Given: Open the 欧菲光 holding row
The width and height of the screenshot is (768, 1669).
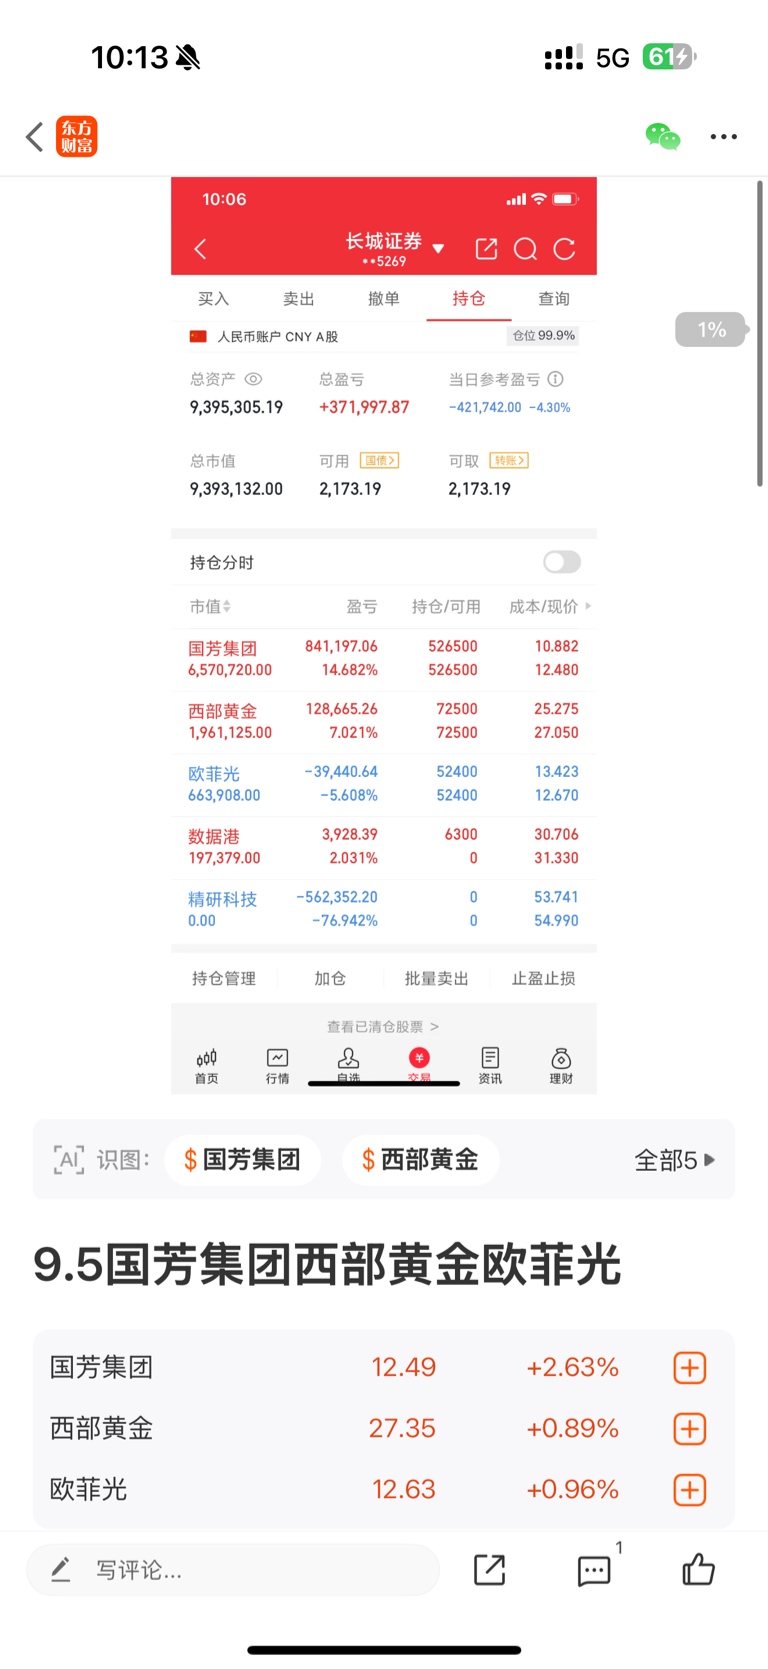Looking at the screenshot, I should tap(384, 784).
